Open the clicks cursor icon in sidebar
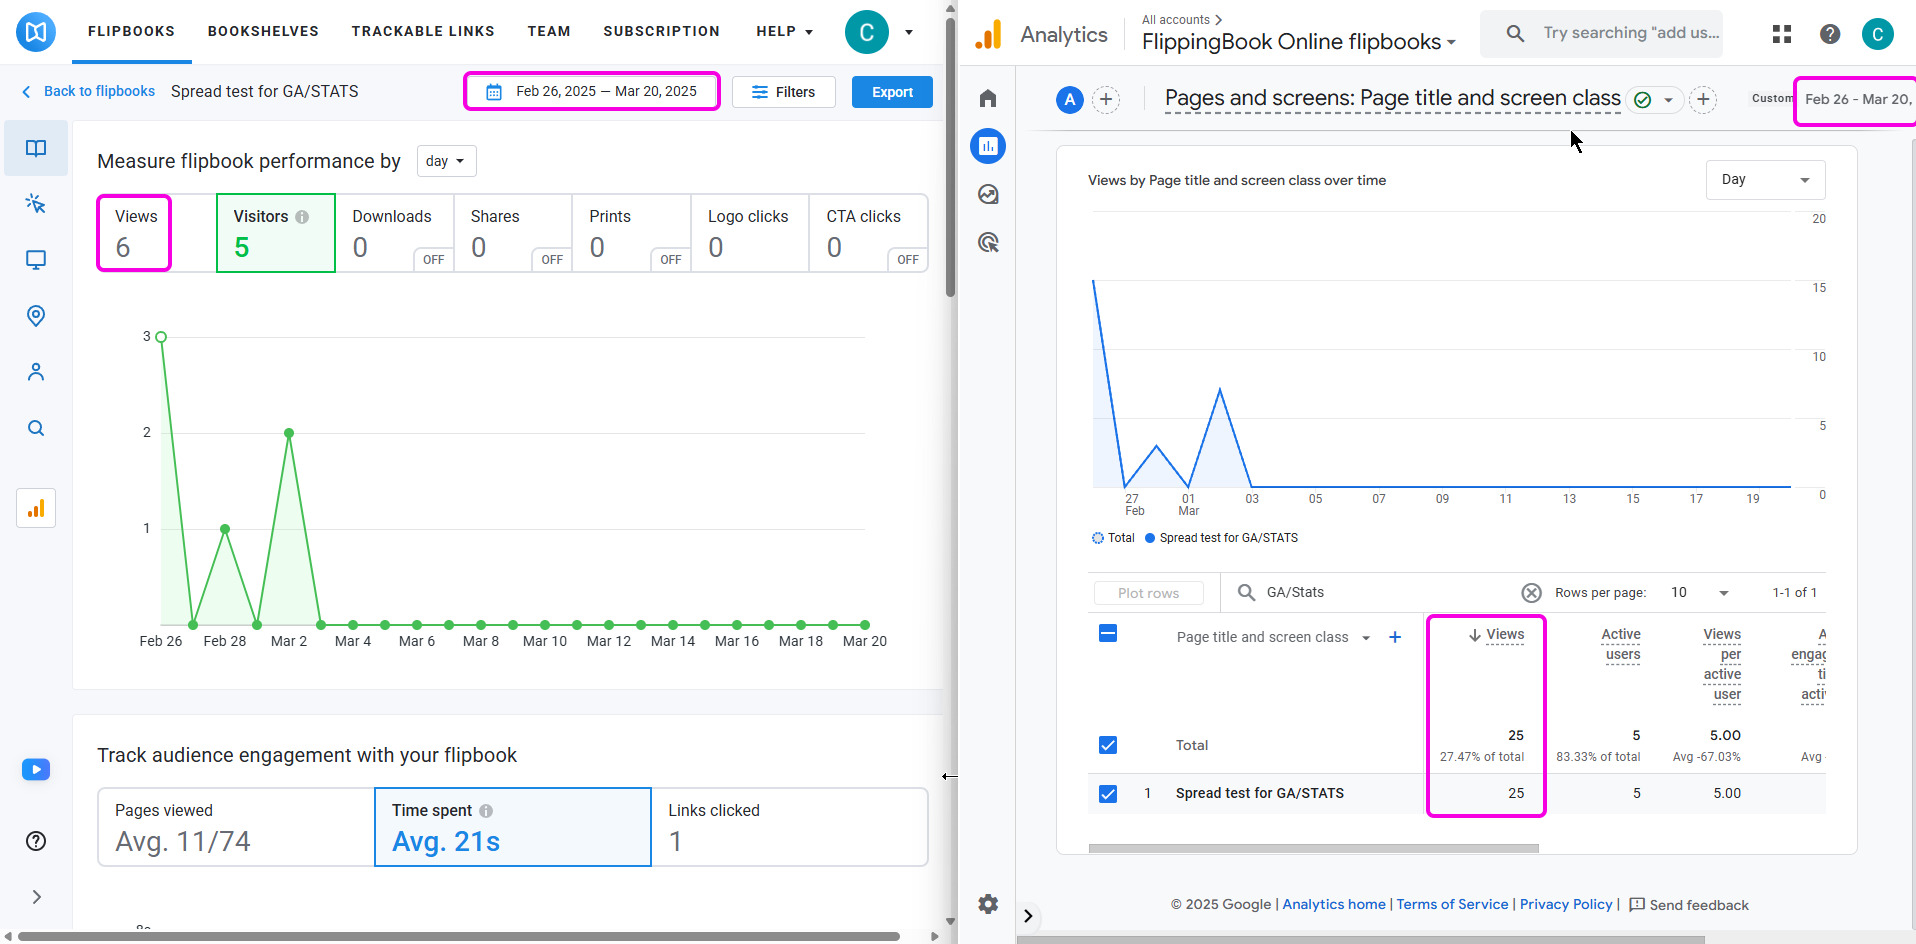1916x944 pixels. coord(36,204)
